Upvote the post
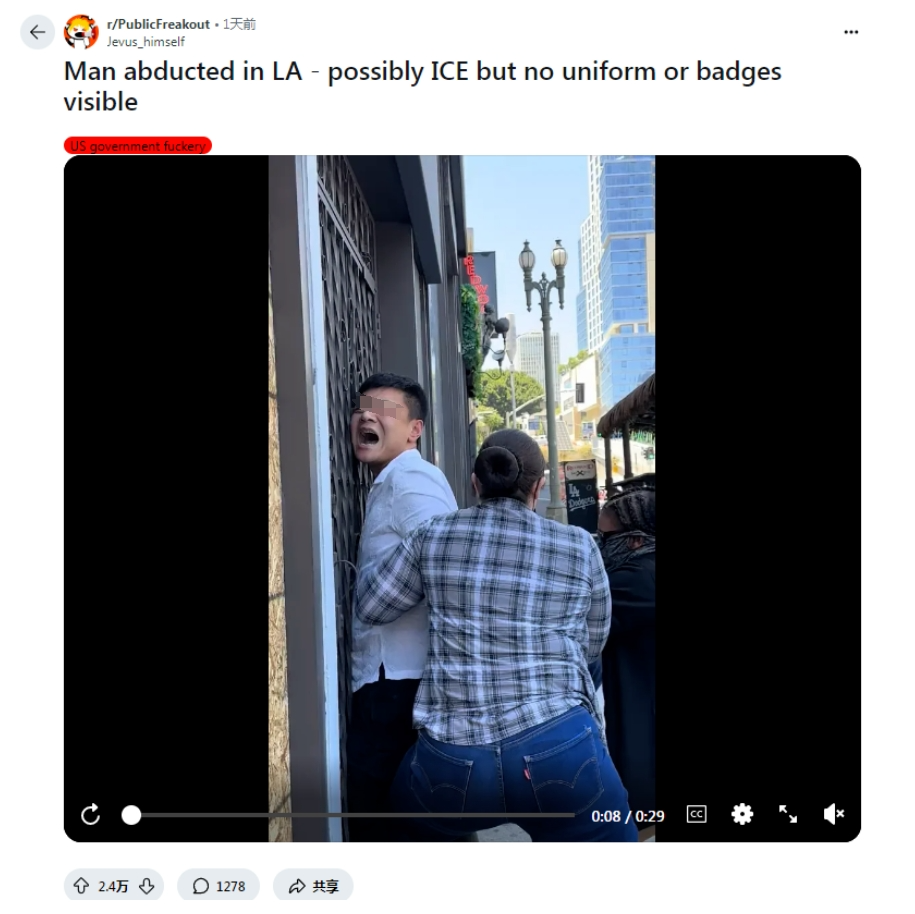The height and width of the screenshot is (914, 915). tap(81, 886)
